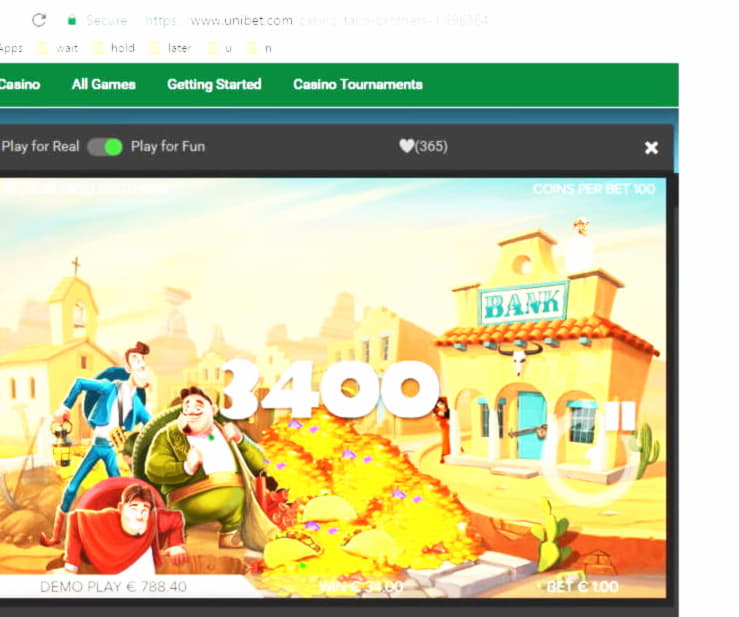The image size is (739, 617).
Task: Open the Getting Started page
Action: pos(214,84)
